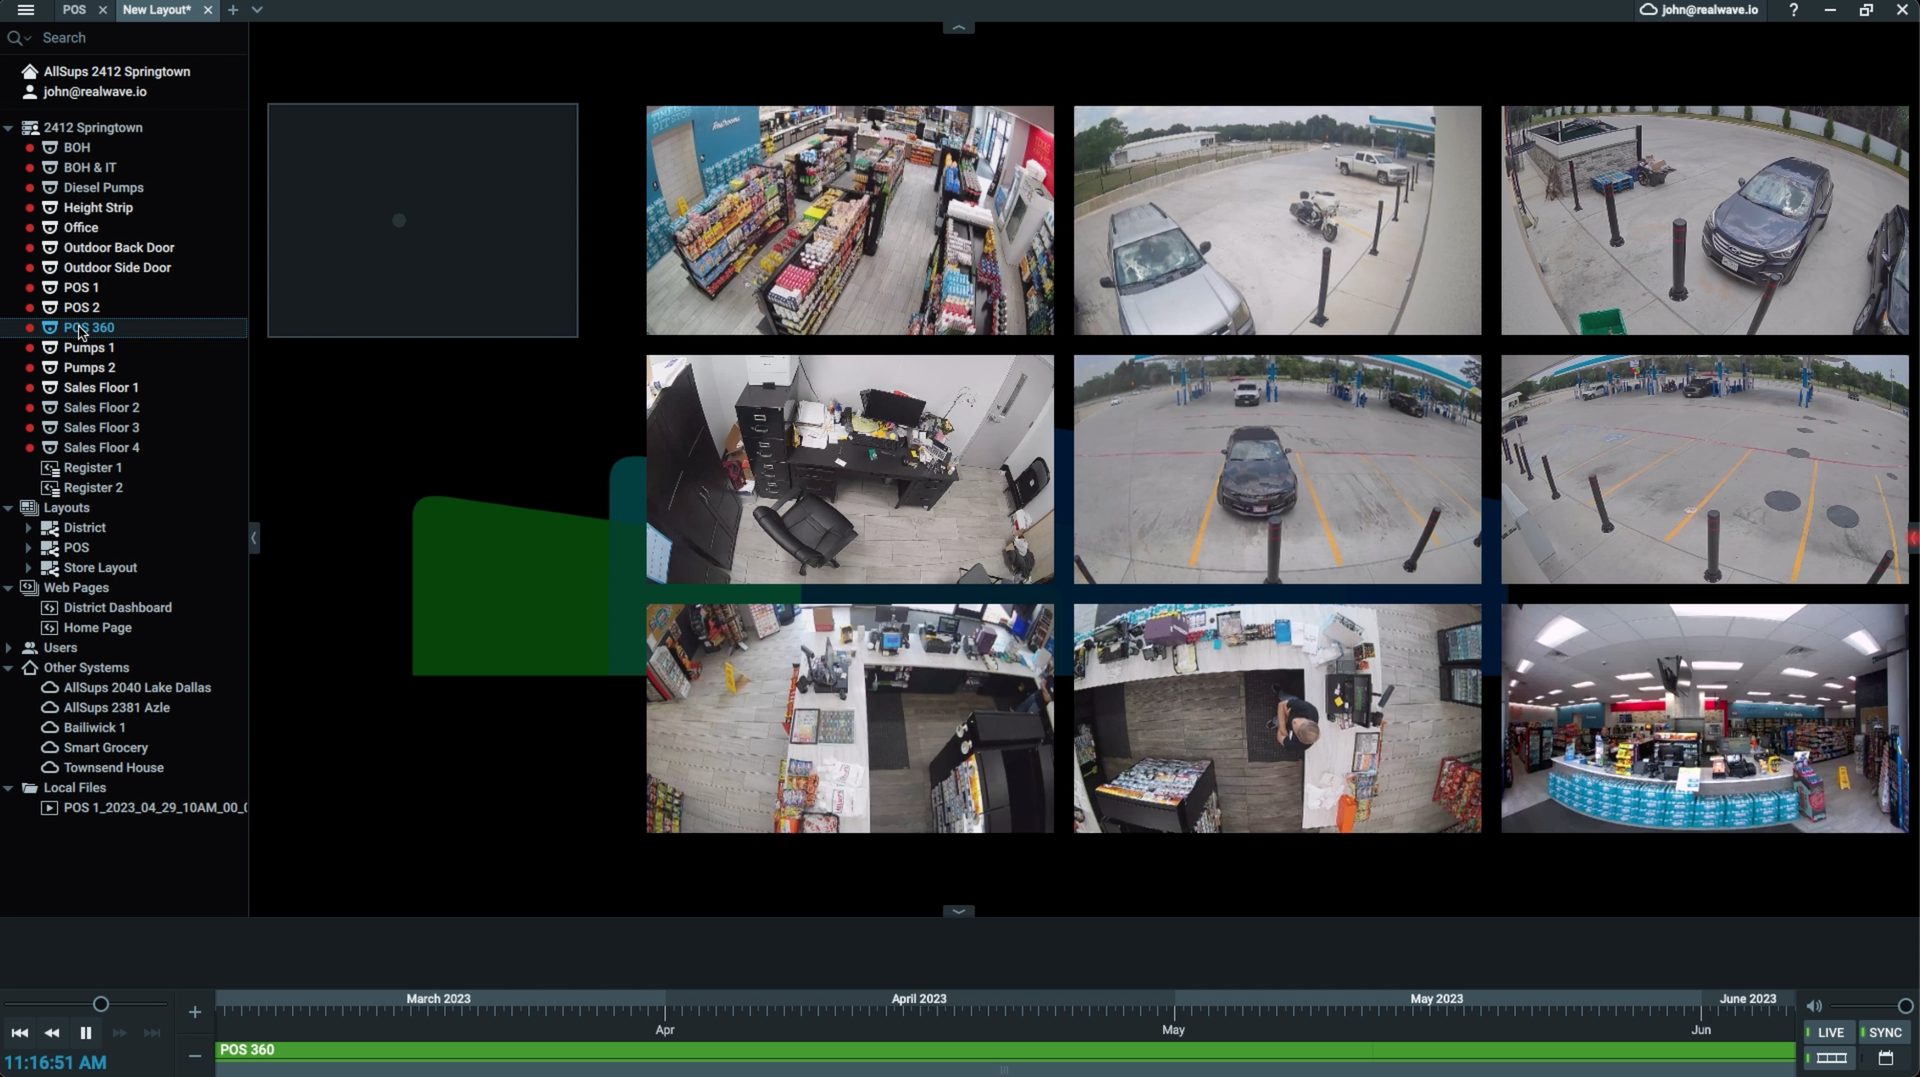Jump to previous chunk button
The image size is (1920, 1077).
click(19, 1033)
